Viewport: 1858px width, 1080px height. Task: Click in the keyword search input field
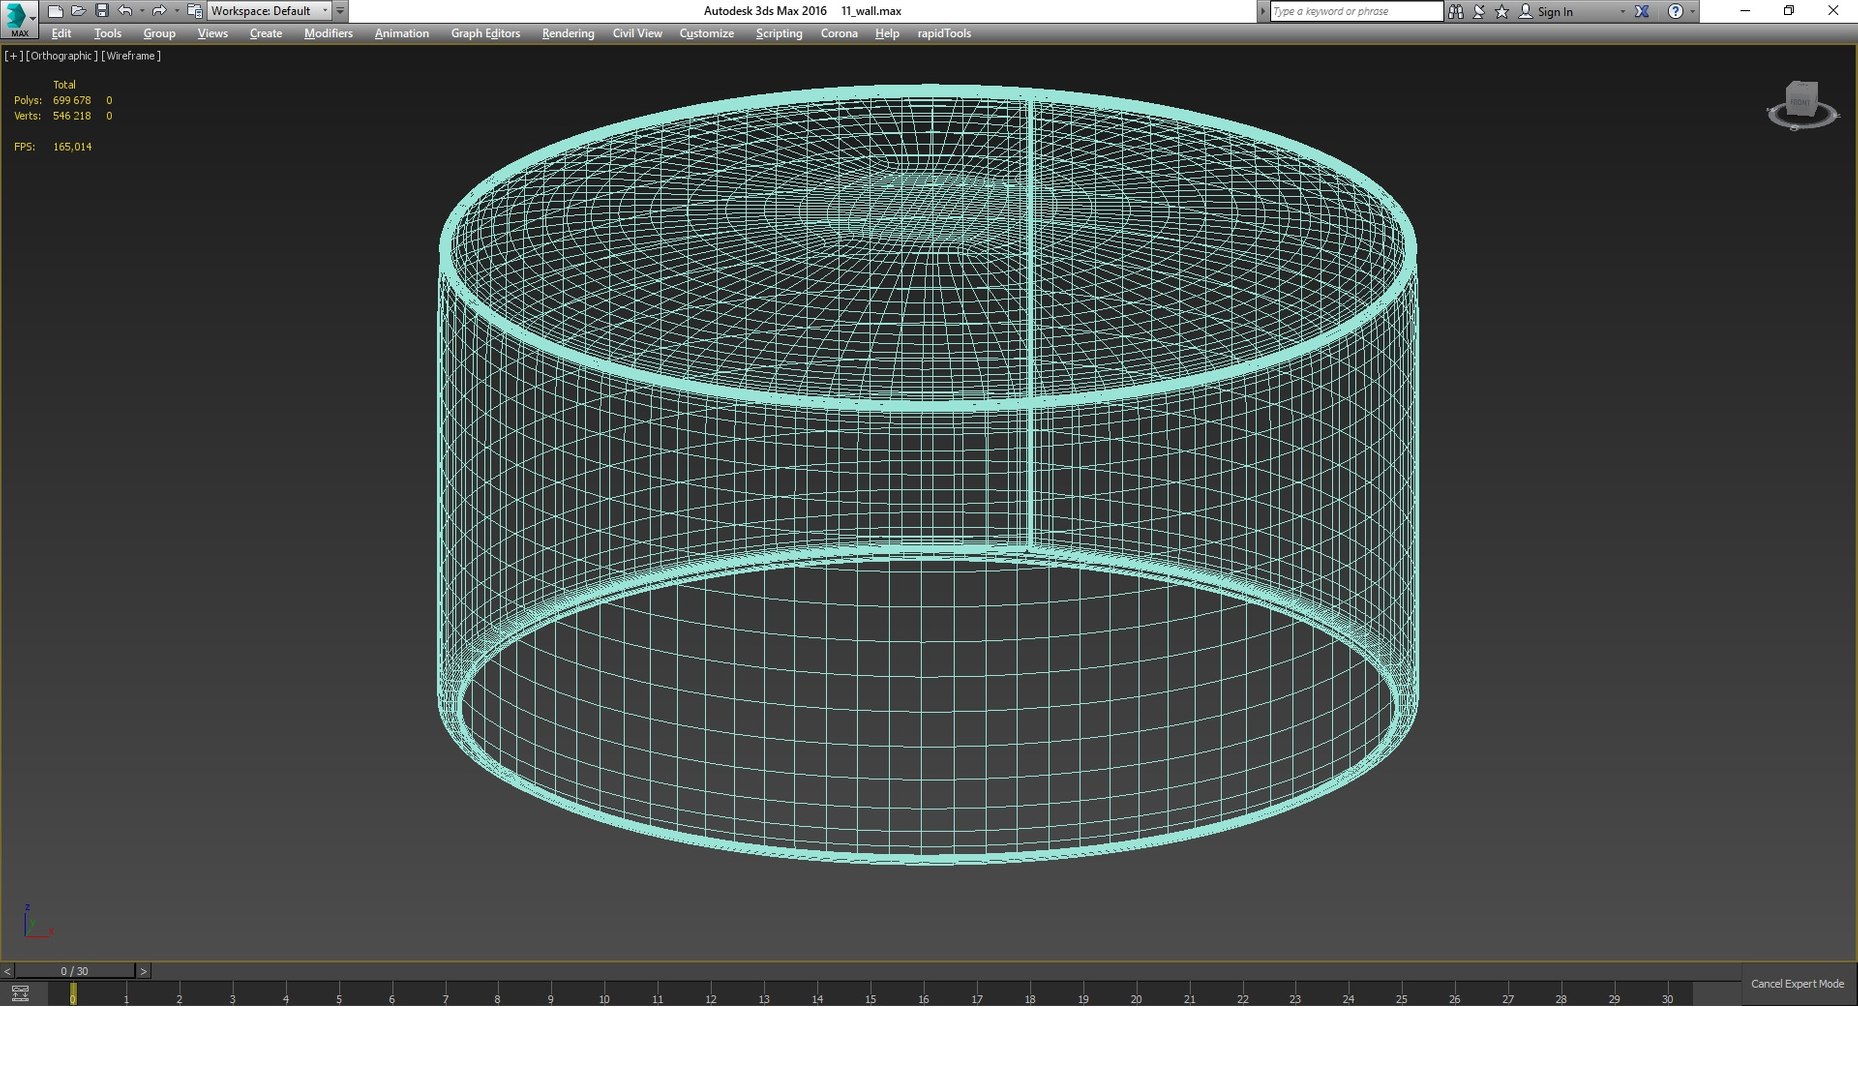click(1356, 11)
